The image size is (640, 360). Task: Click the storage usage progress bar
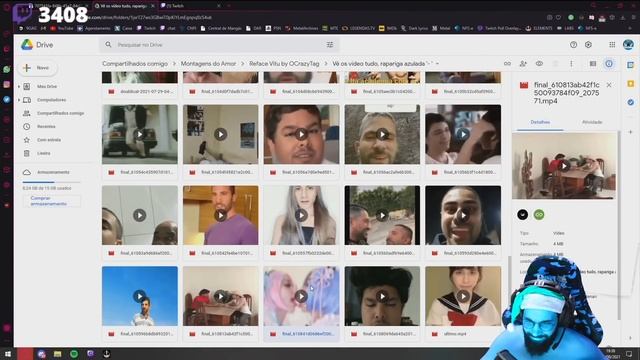51,182
